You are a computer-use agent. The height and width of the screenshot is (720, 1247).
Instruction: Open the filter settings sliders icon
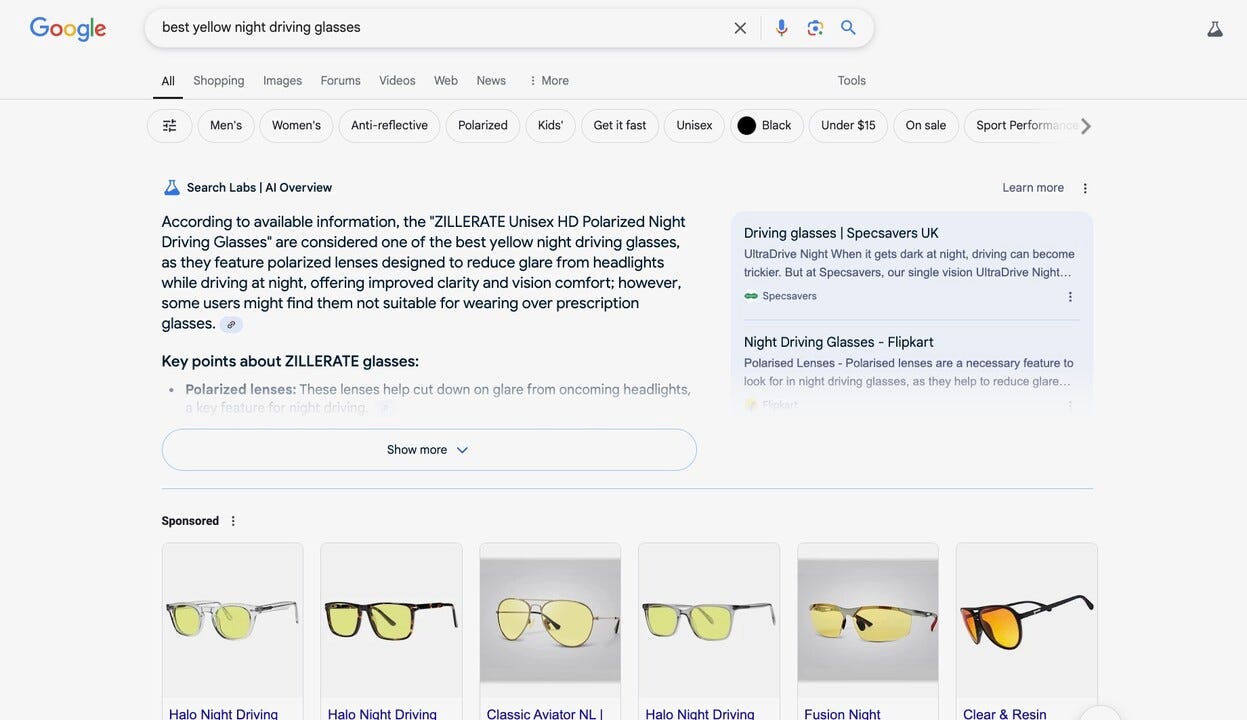pyautogui.click(x=170, y=126)
